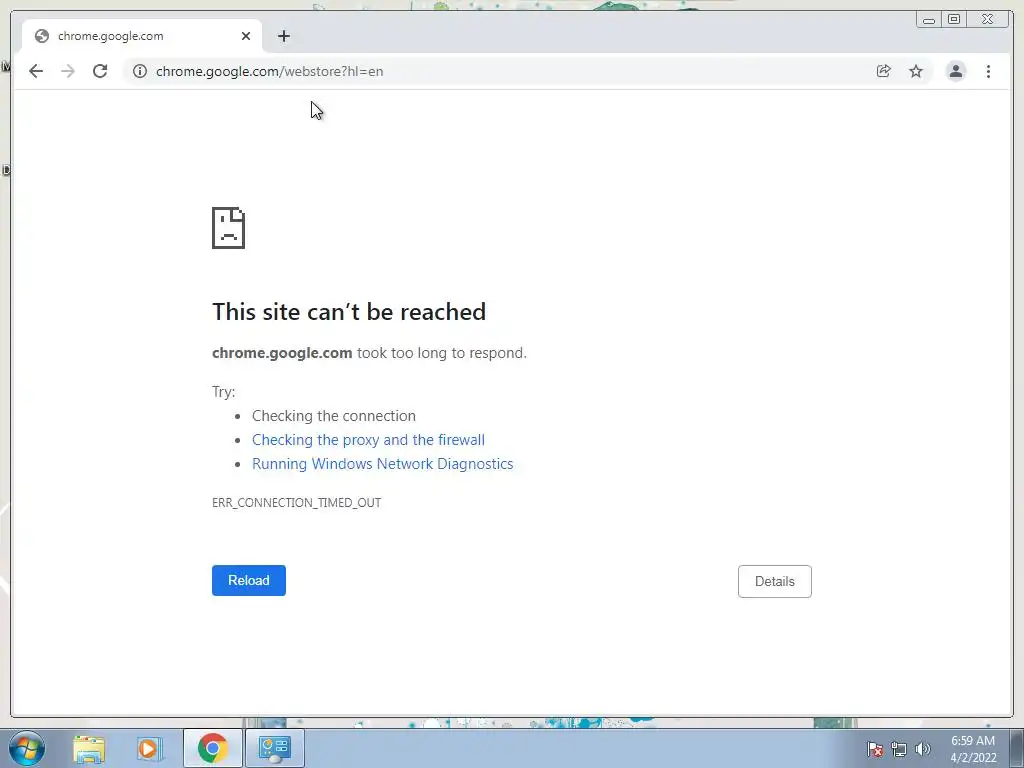The height and width of the screenshot is (768, 1024).
Task: Launch Windows Media Player from taskbar
Action: [x=149, y=748]
